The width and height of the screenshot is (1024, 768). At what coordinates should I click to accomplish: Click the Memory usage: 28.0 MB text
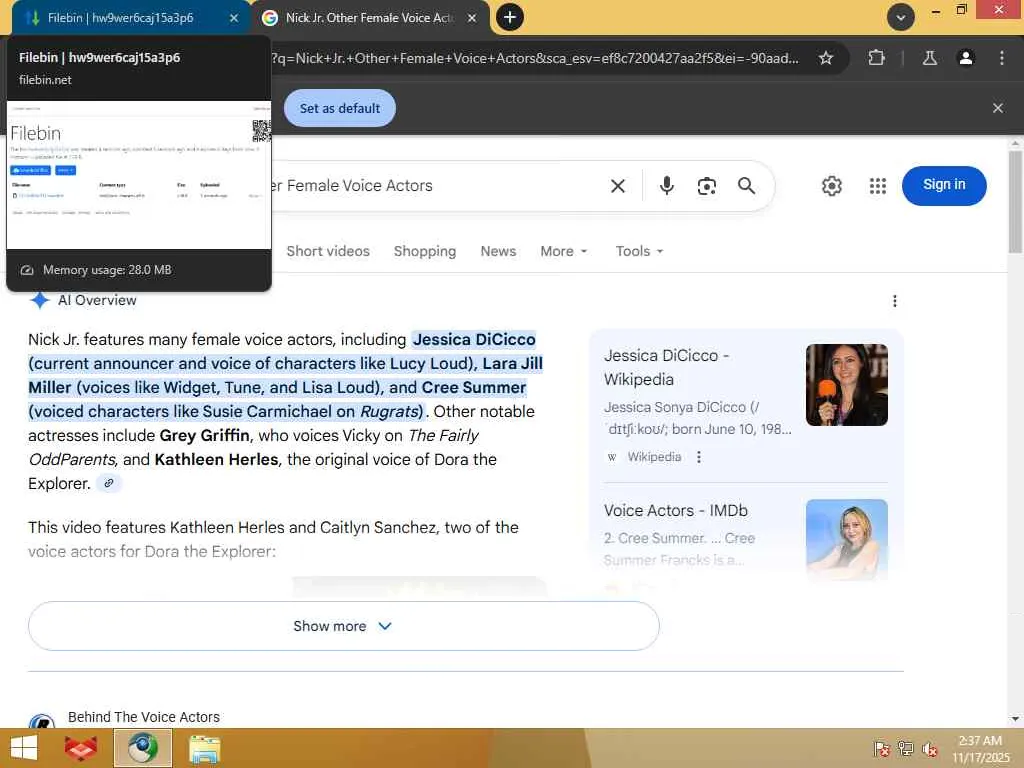[107, 270]
